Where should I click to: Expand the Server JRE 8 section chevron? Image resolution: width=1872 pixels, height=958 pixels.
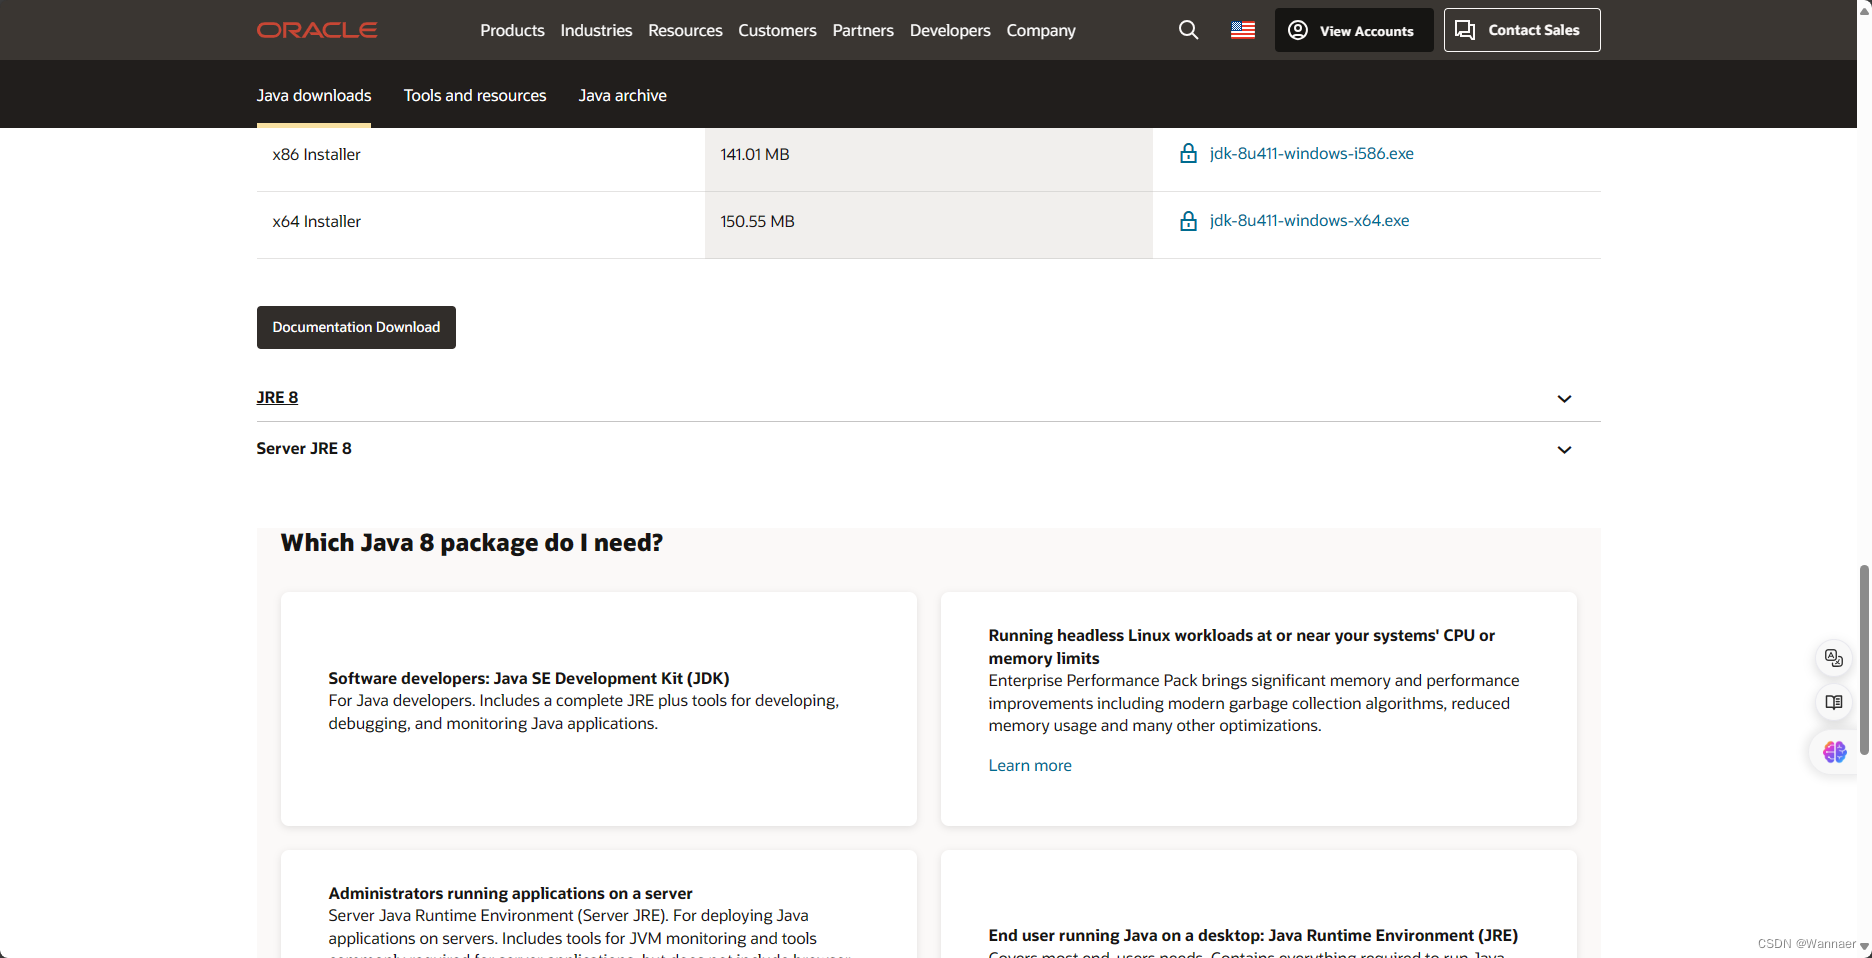coord(1564,450)
